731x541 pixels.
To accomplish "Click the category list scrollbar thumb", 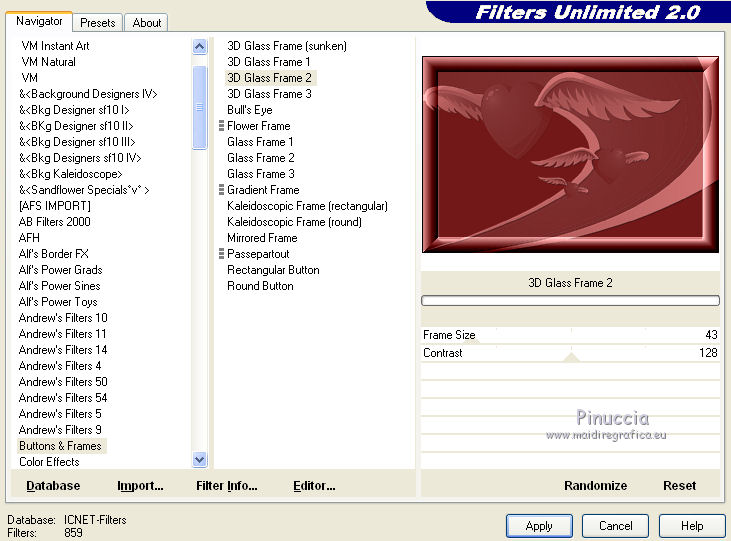I will (200, 107).
